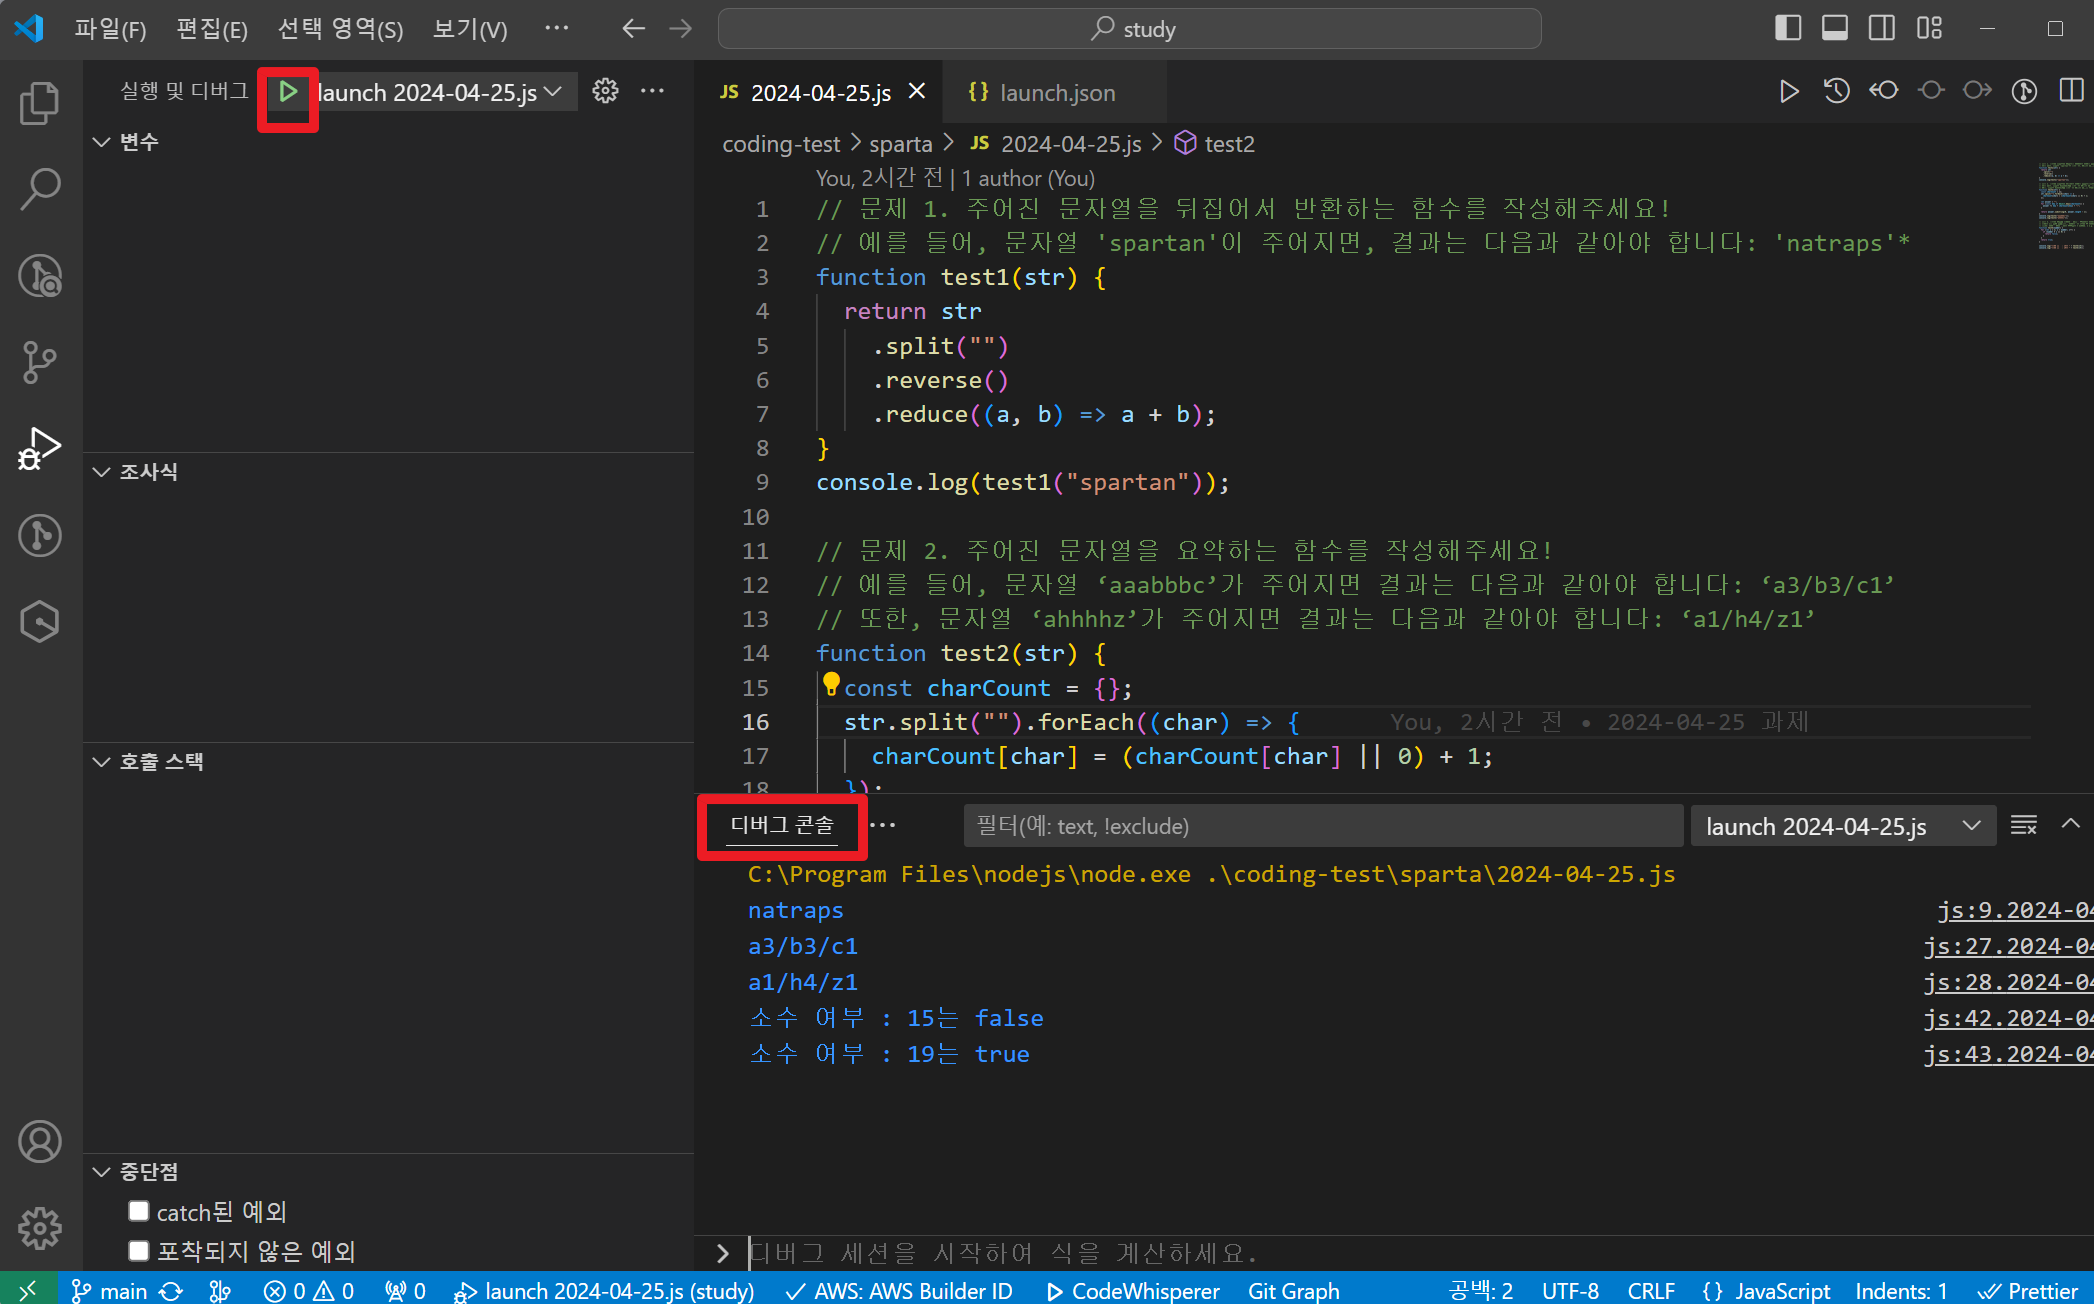Toggle the primary side bar layout icon
This screenshot has width=2094, height=1304.
click(1787, 28)
